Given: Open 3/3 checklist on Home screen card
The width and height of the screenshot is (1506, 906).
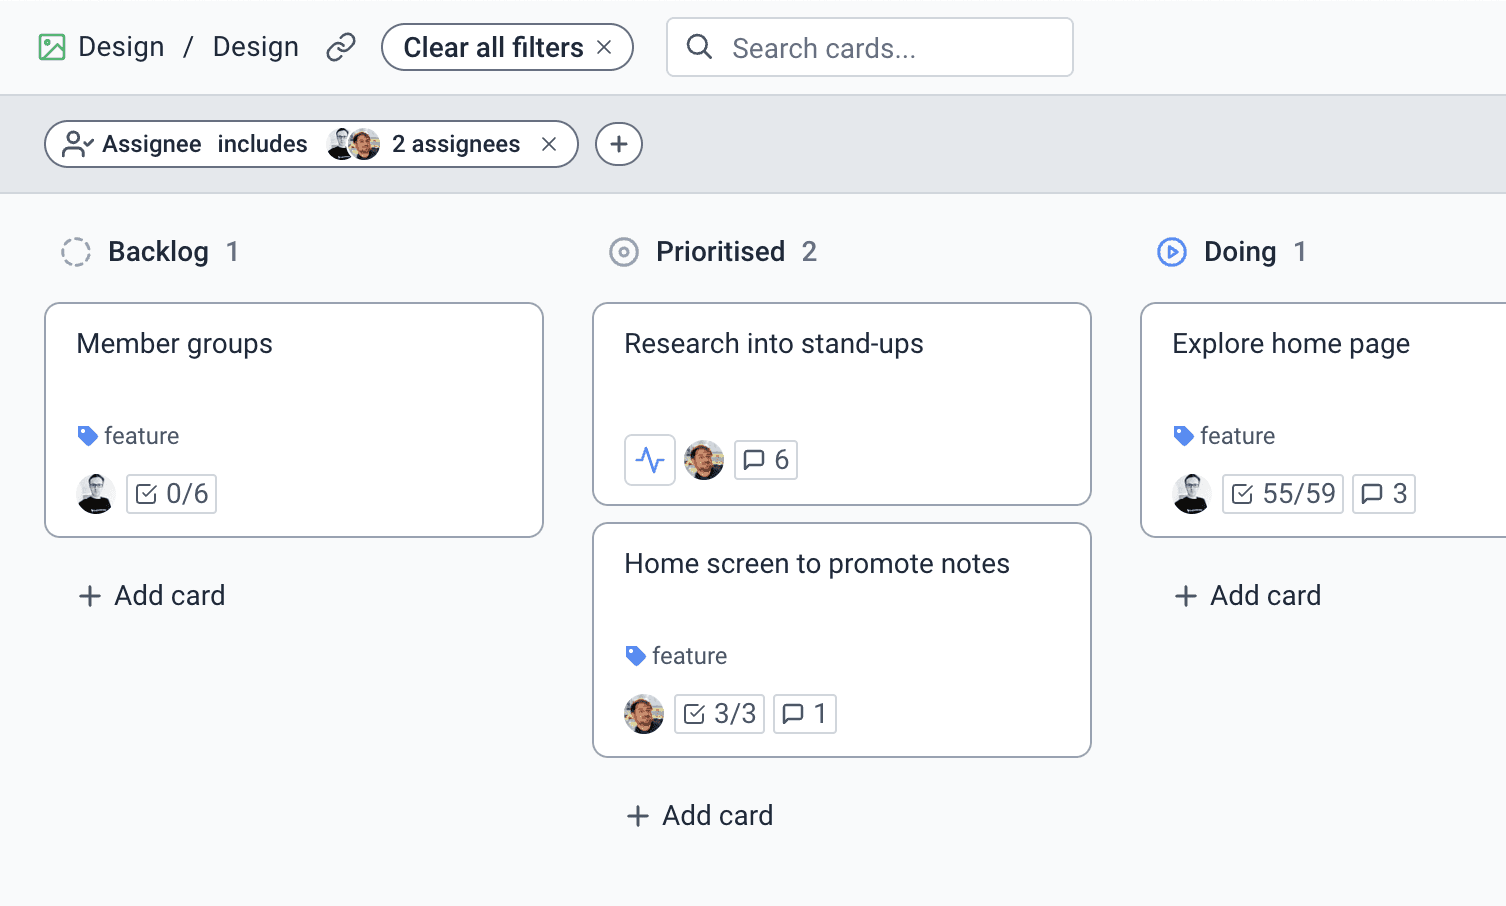Looking at the screenshot, I should click(x=719, y=714).
